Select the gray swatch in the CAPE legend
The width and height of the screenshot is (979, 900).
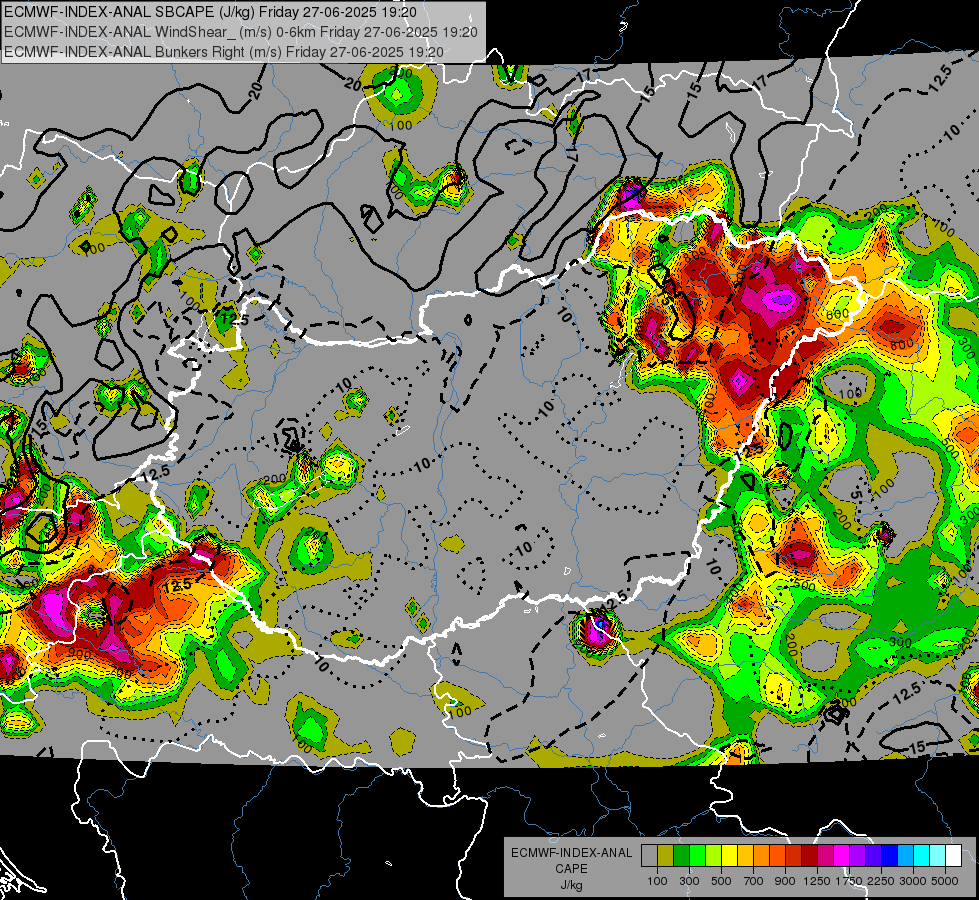(x=649, y=855)
